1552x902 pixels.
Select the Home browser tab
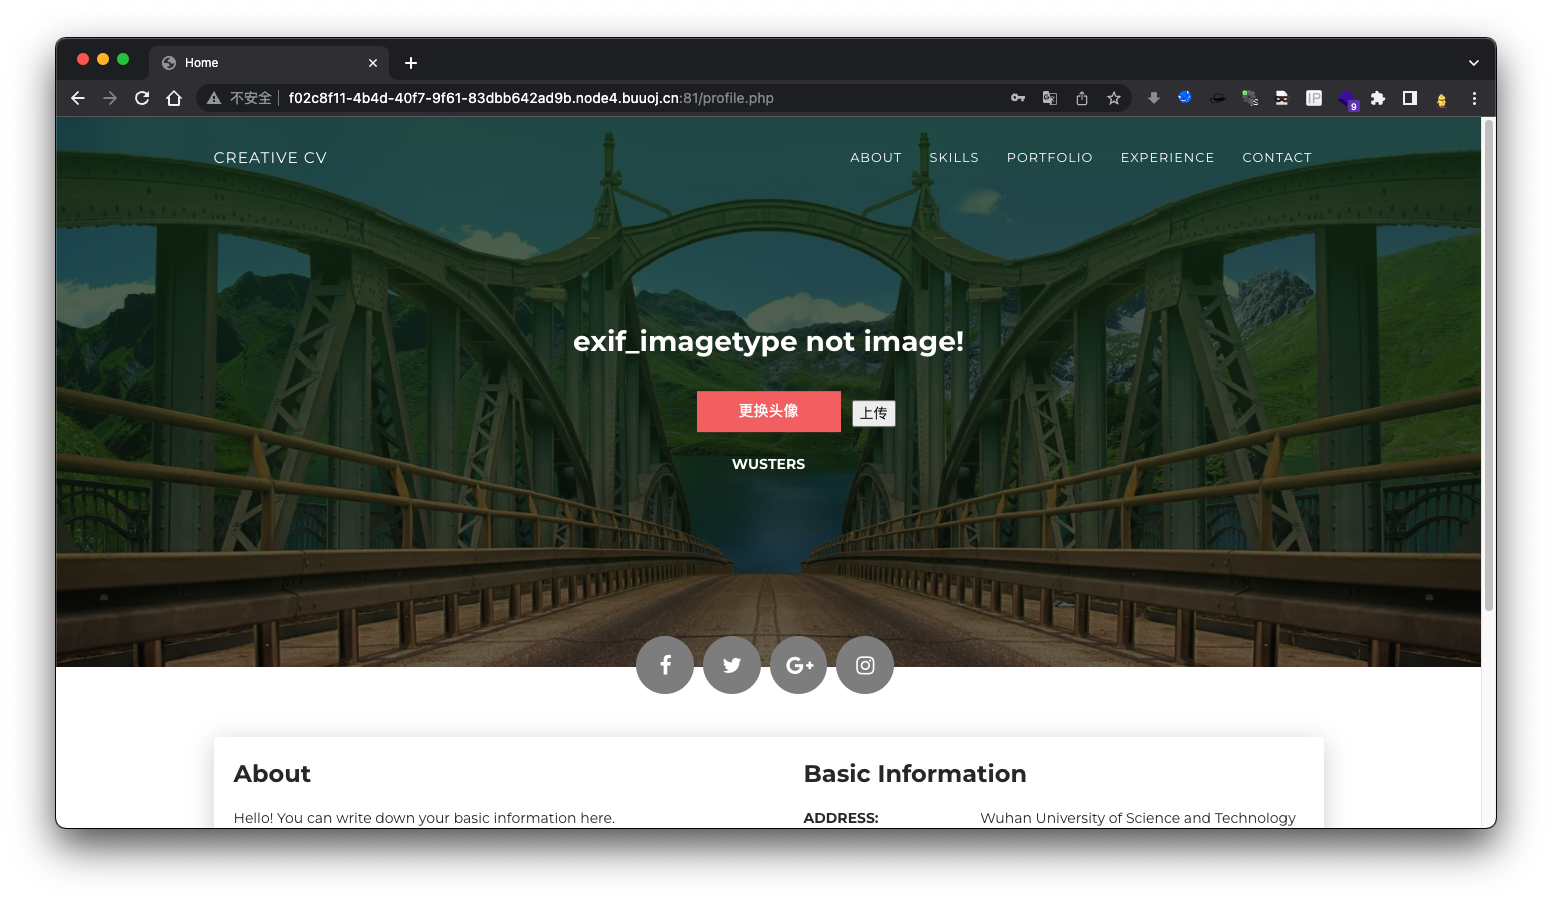(268, 63)
